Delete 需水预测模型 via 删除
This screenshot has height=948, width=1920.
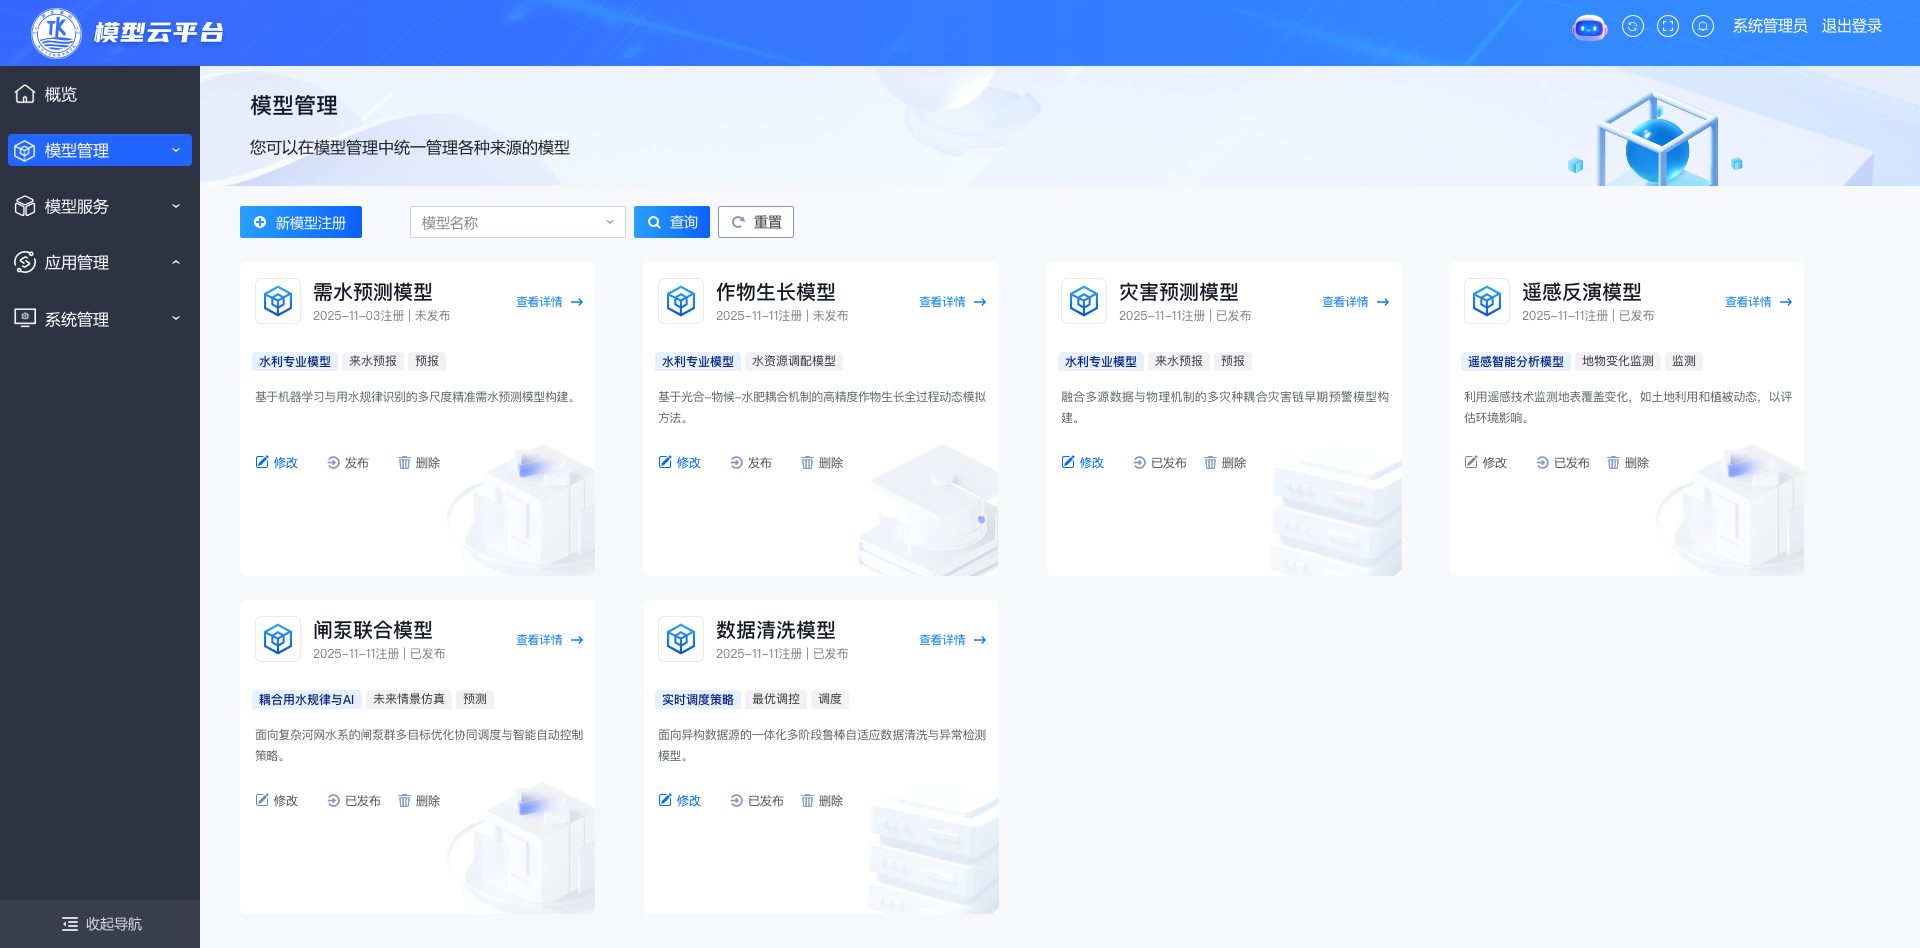click(419, 463)
